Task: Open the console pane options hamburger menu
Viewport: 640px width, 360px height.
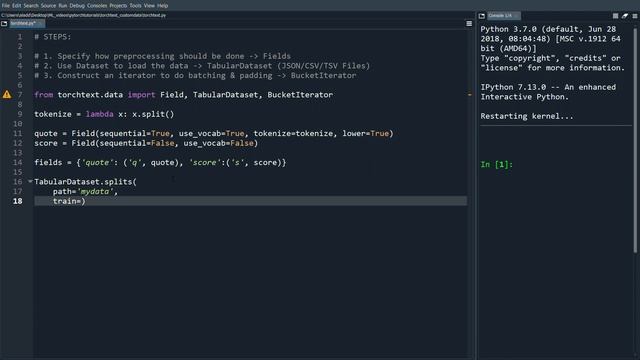Action: [635, 16]
